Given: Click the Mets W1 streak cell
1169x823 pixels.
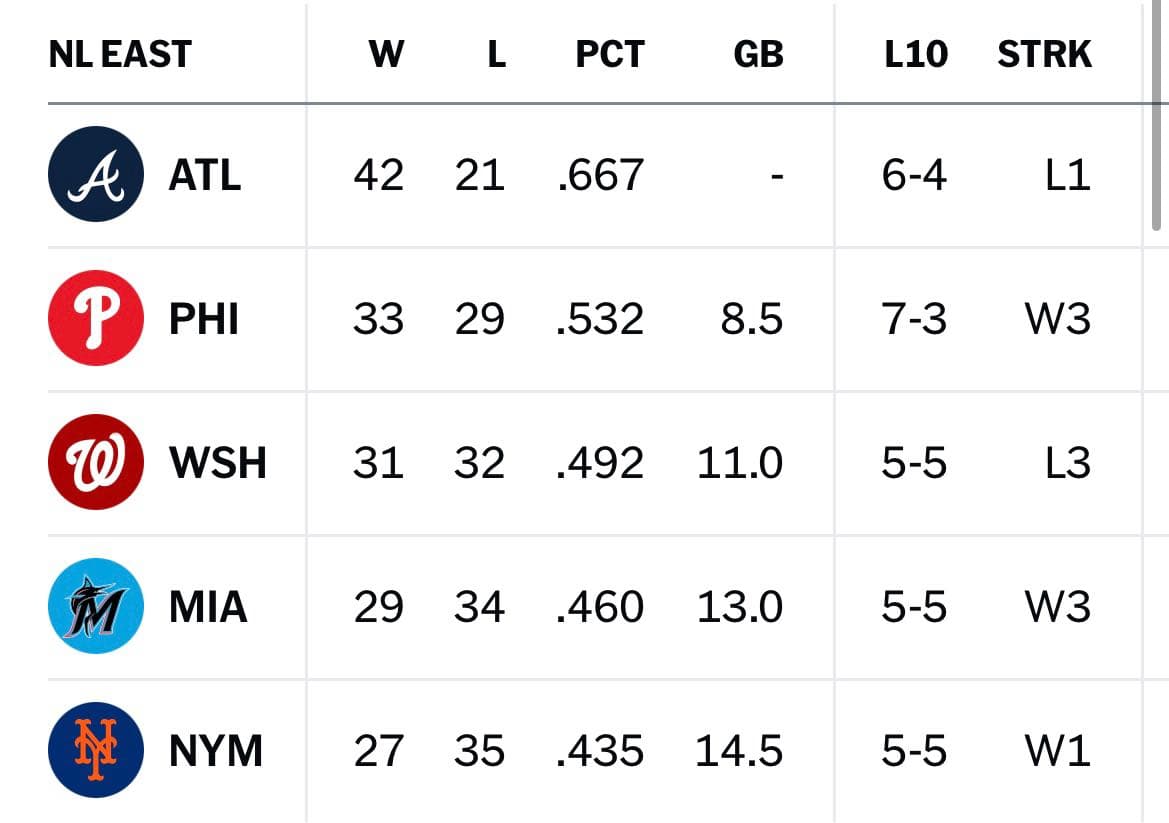Looking at the screenshot, I should coord(1058,751).
